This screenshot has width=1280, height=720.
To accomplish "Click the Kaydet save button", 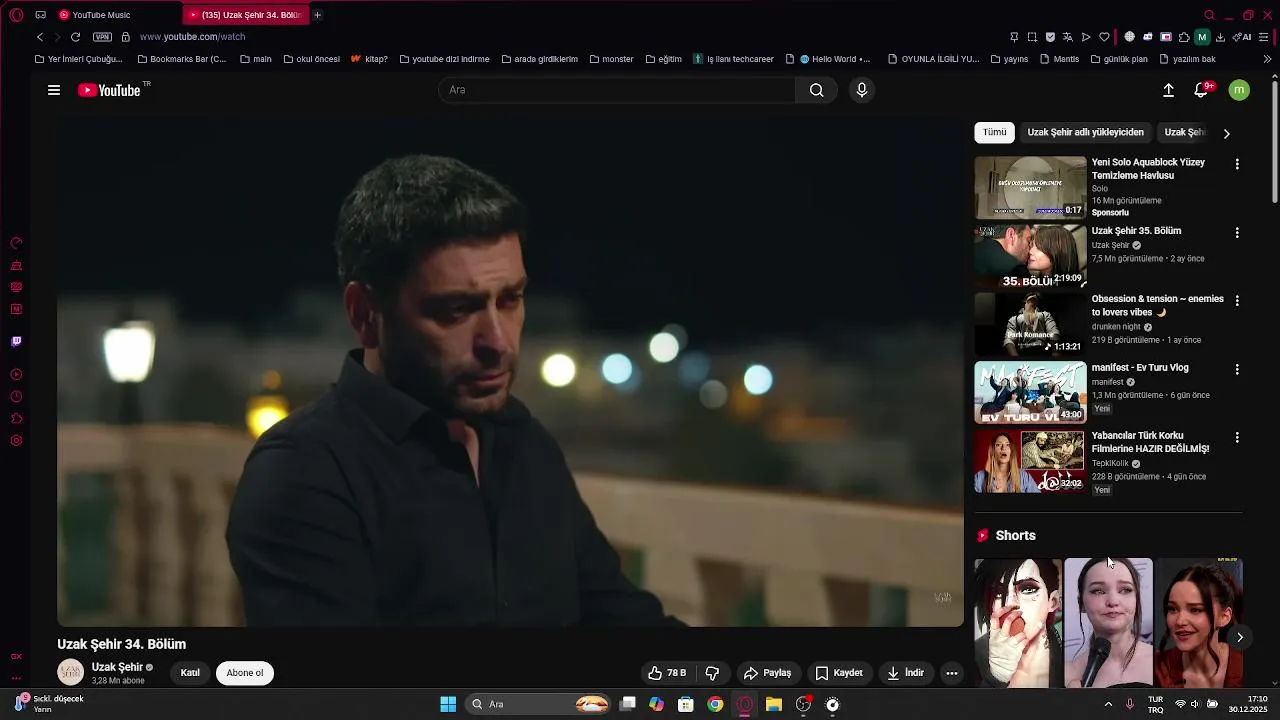I will pos(839,673).
